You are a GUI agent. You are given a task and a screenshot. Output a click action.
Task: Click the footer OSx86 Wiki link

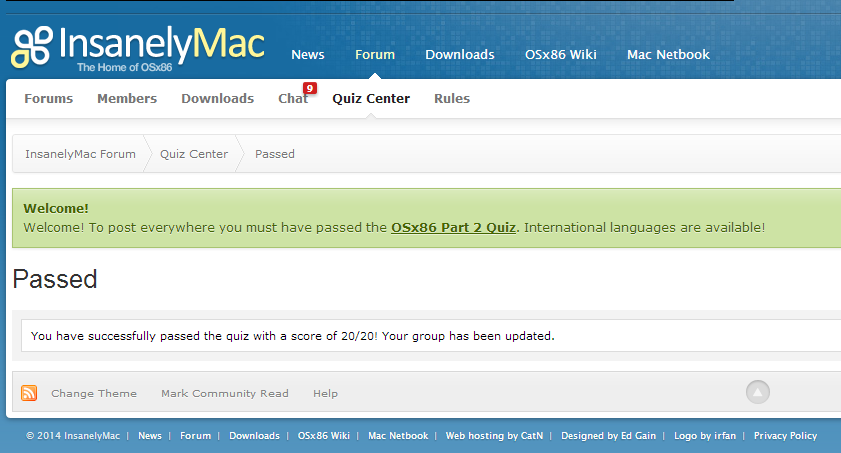pos(324,436)
